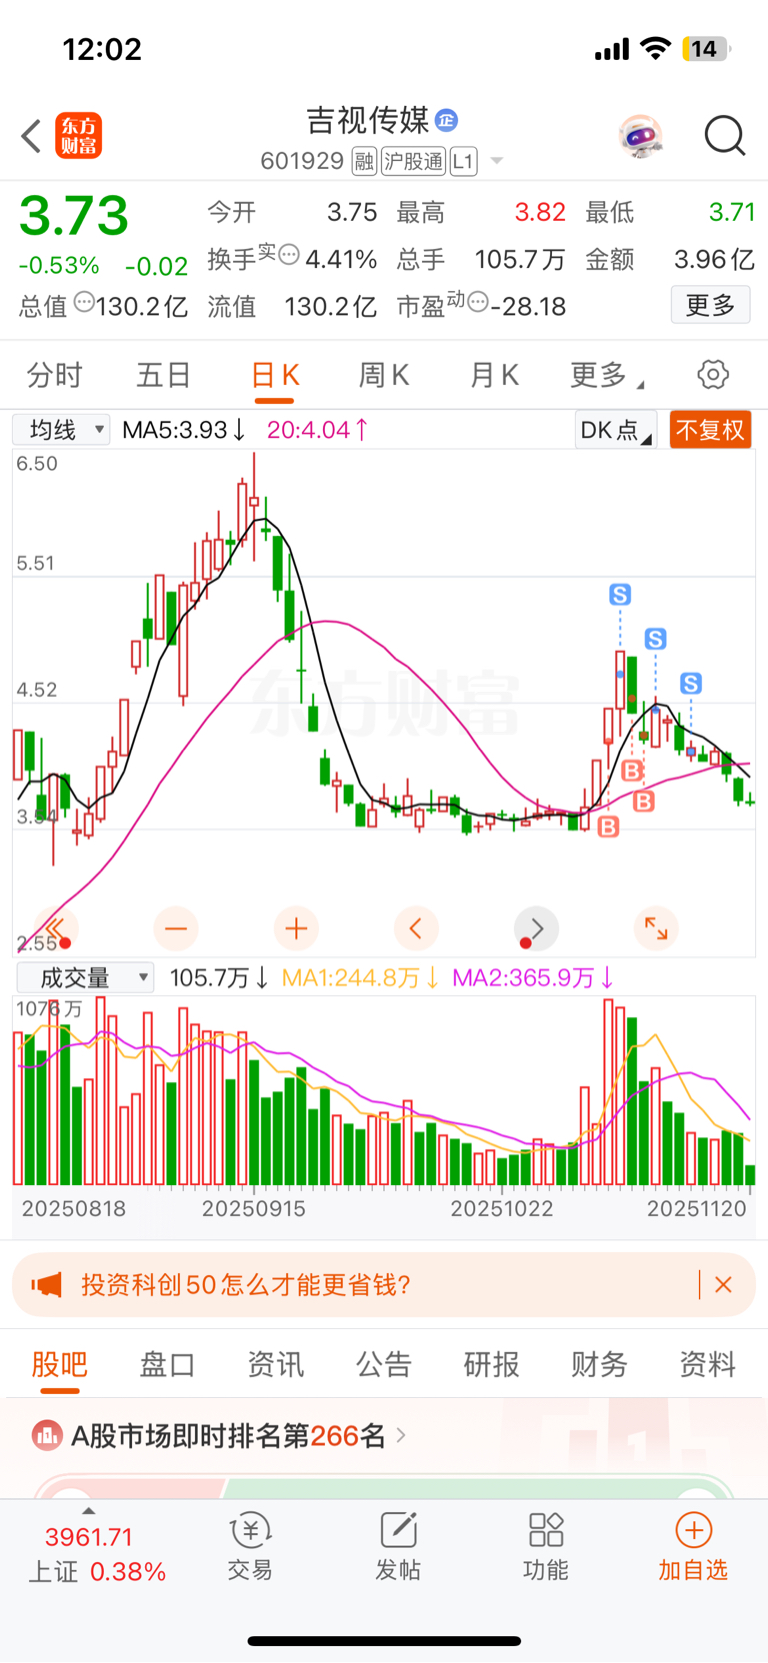The height and width of the screenshot is (1663, 768).
Task: Tap the MA2:365.9万 volume label
Action: pyautogui.click(x=533, y=977)
